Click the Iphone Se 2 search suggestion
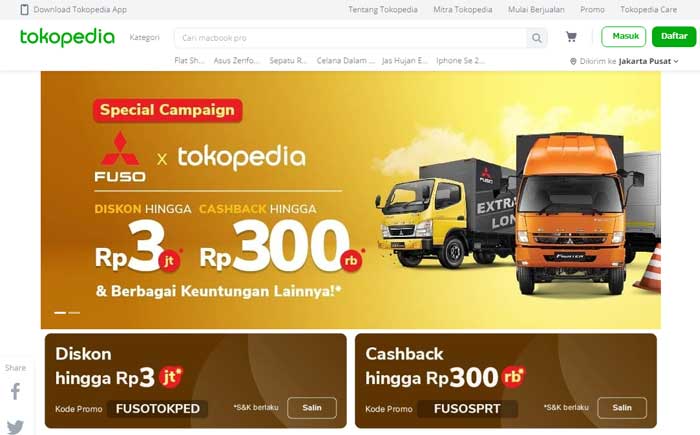 click(460, 60)
